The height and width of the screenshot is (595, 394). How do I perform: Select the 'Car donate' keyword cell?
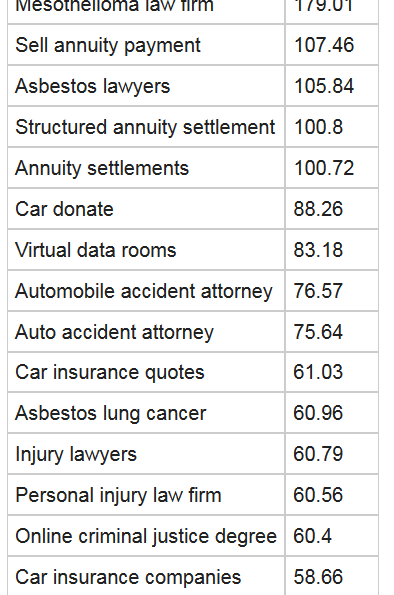[146, 209]
